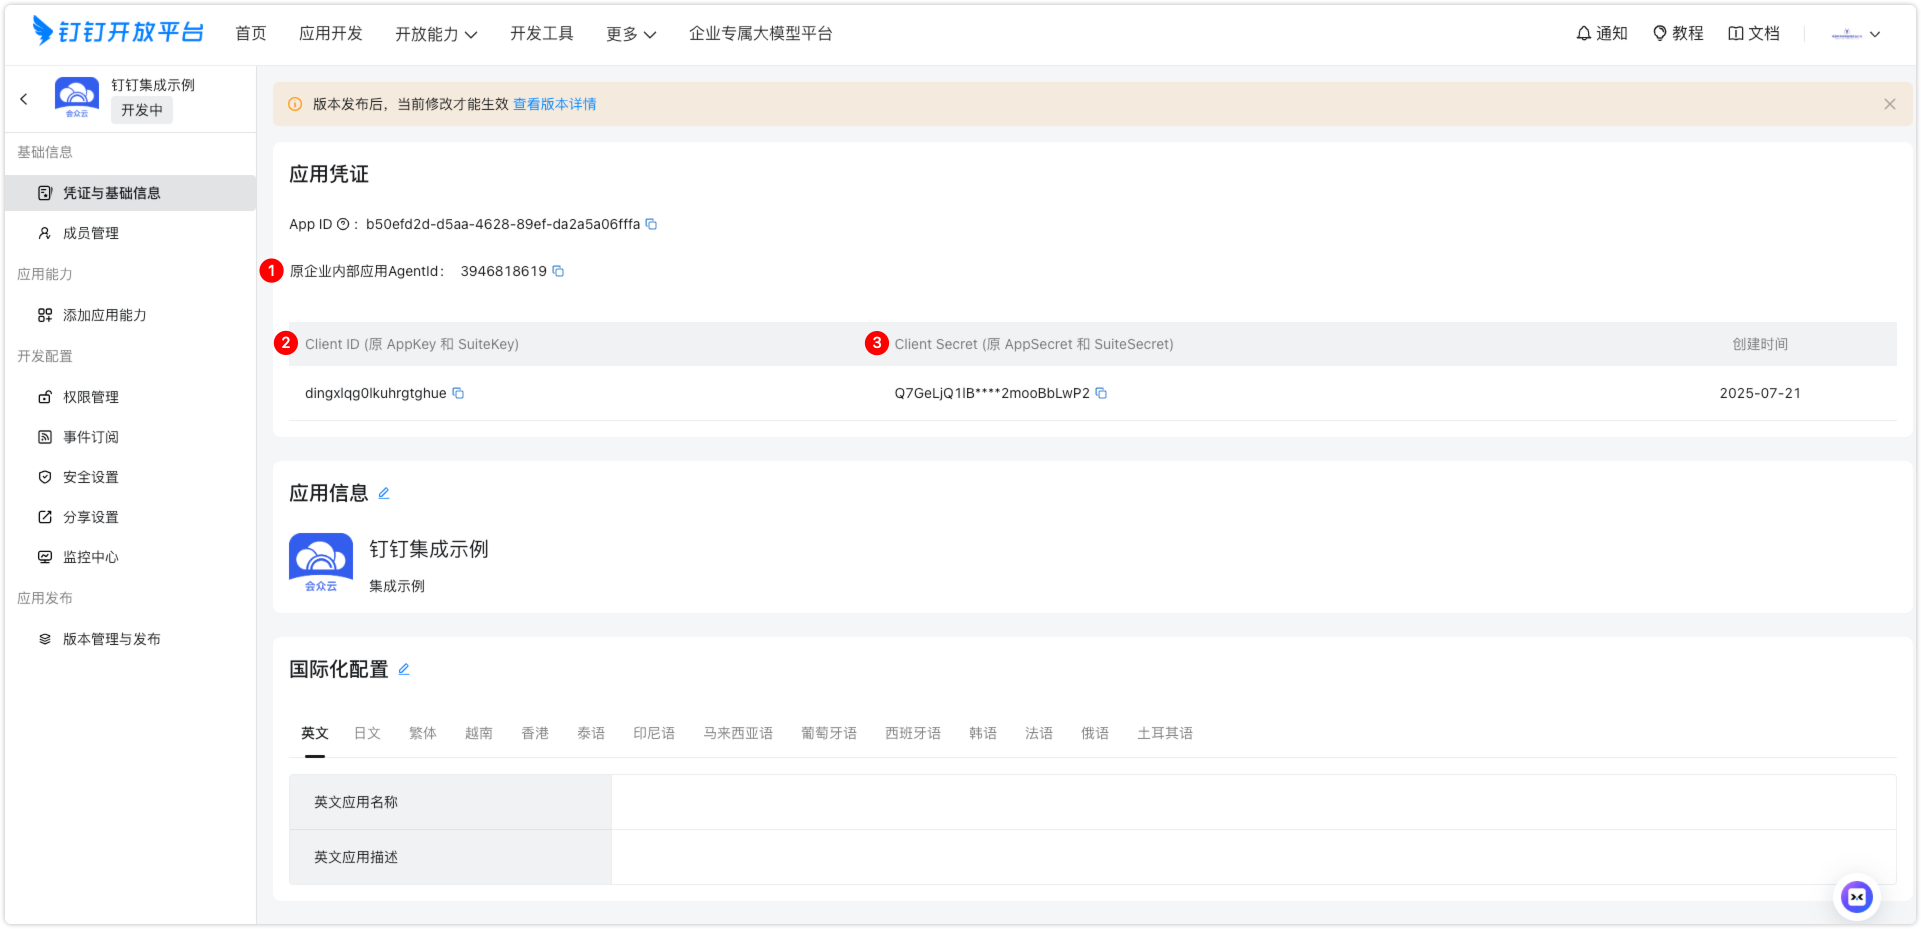
Task: Select the 西班牙语 language tab
Action: pos(913,733)
